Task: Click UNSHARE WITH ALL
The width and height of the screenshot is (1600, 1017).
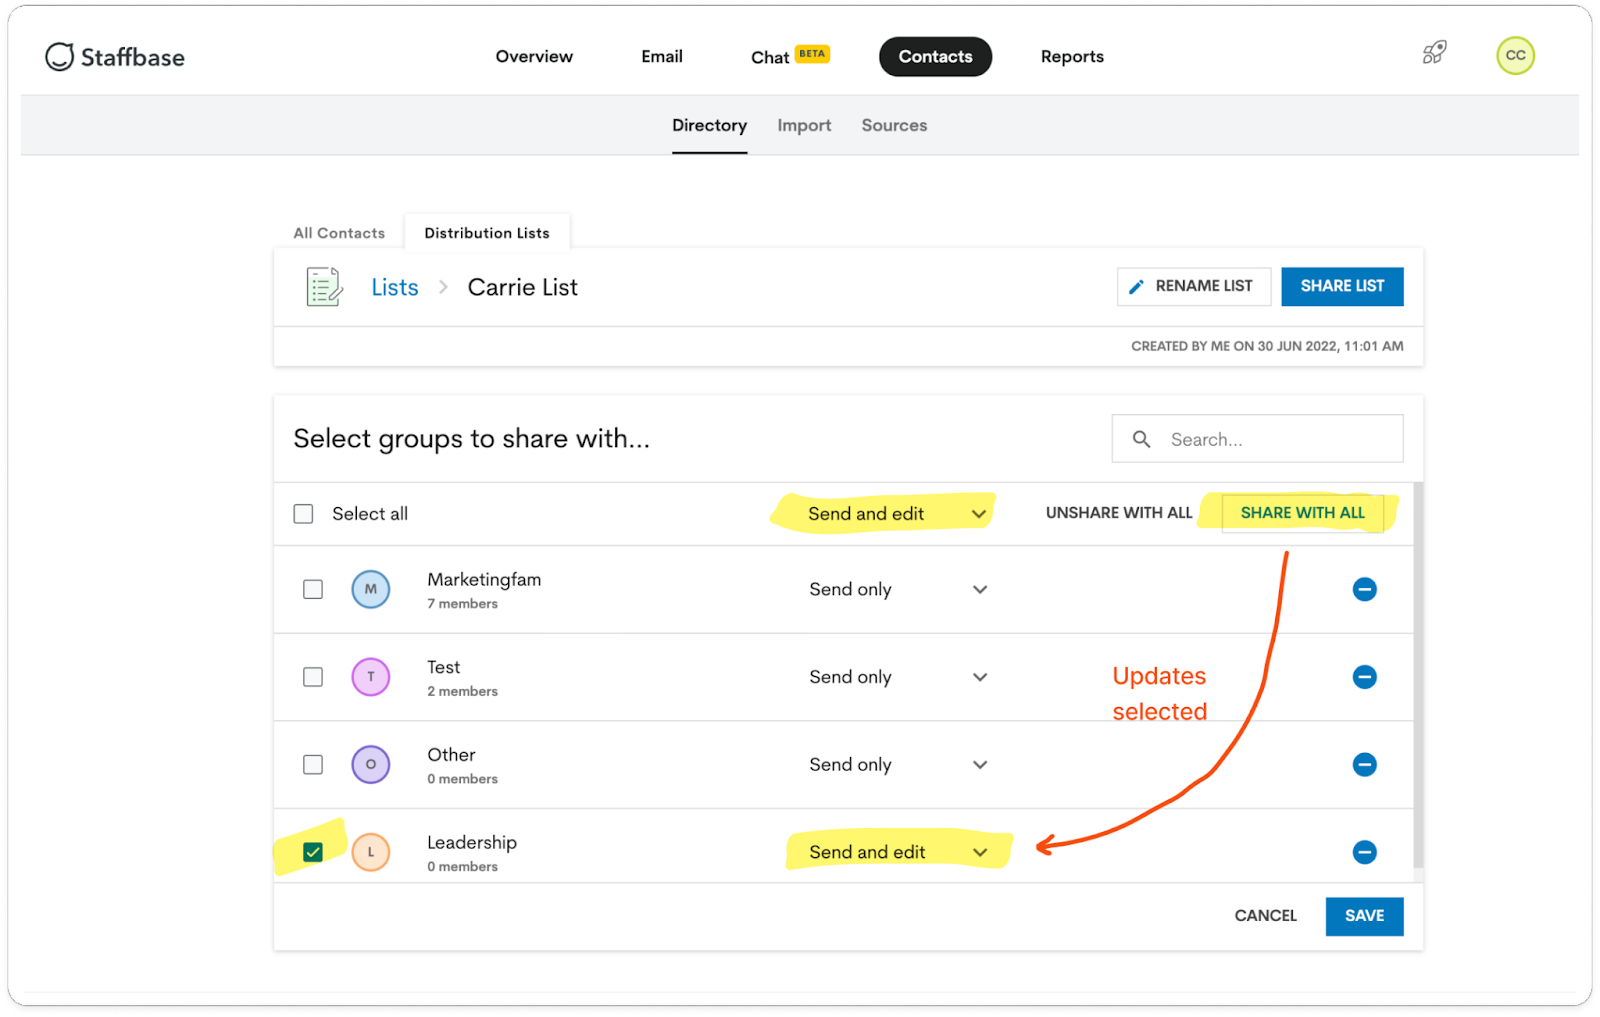Action: click(1119, 513)
